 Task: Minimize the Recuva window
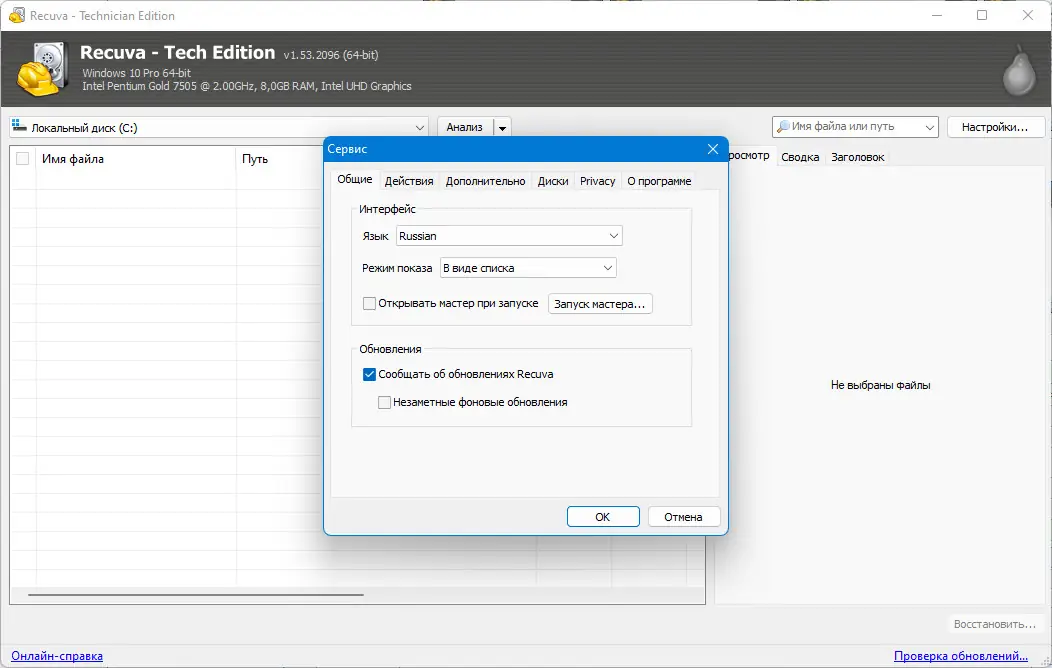937,15
